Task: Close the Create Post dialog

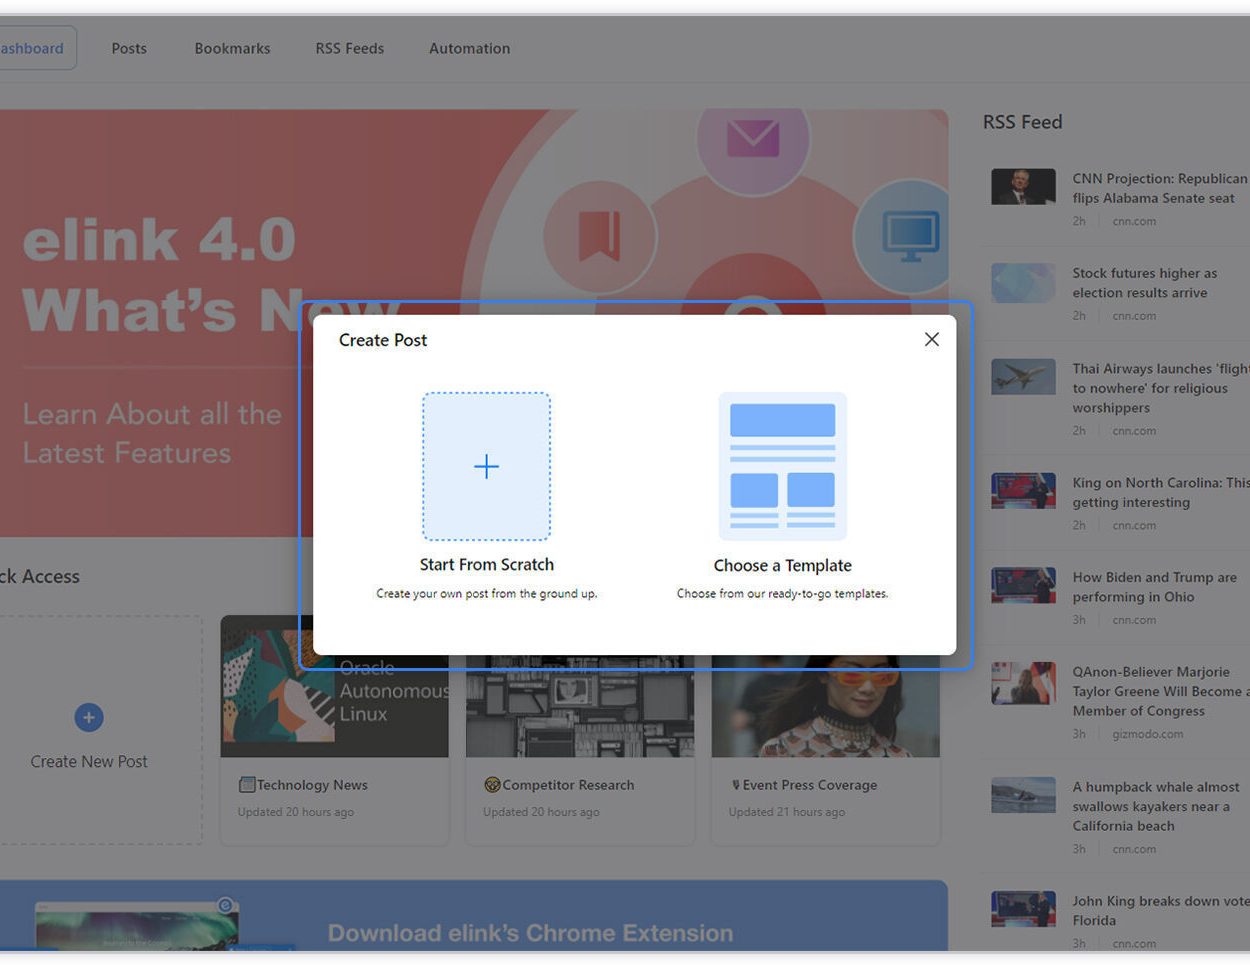Action: 931,339
